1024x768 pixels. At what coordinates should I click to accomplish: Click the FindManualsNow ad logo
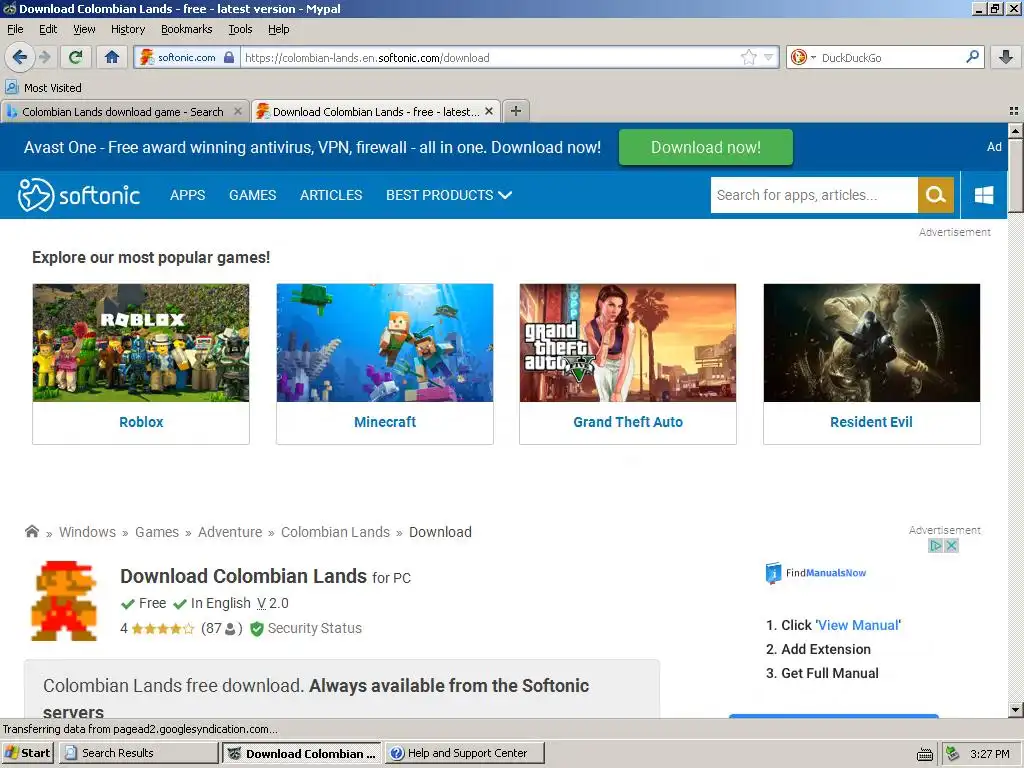pos(816,573)
